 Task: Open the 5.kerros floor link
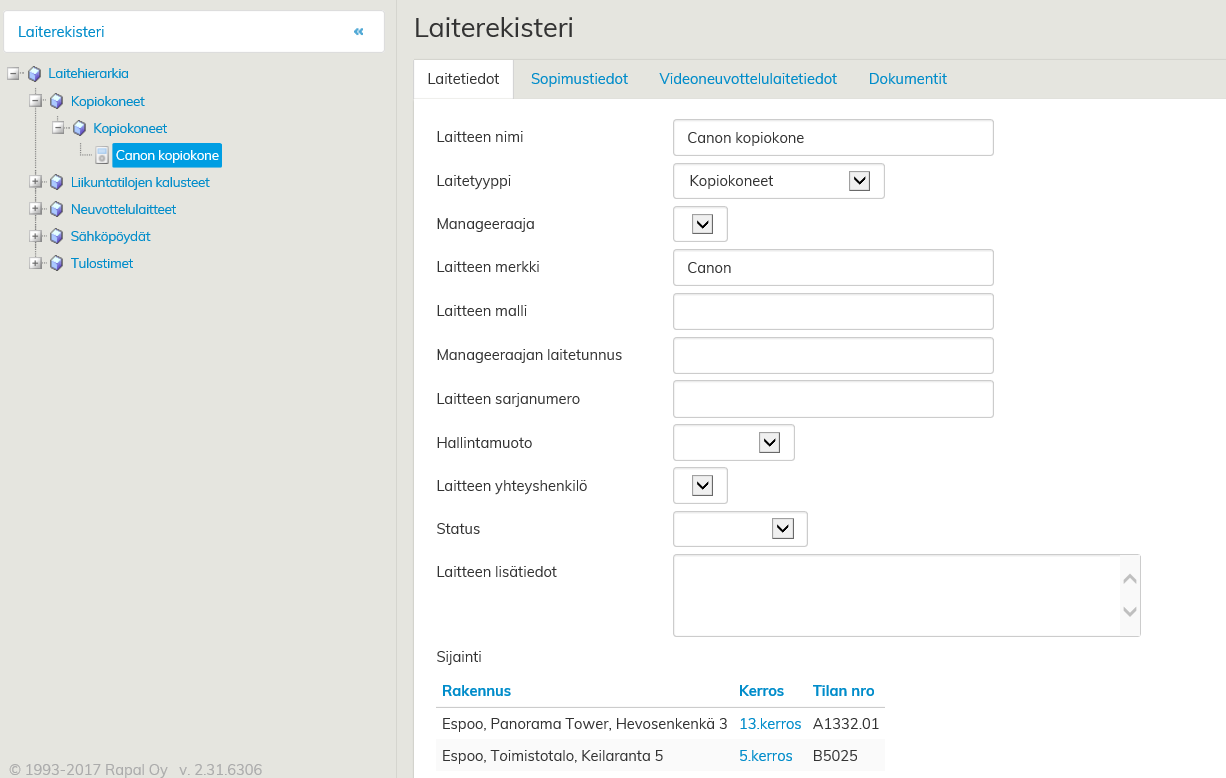coord(765,756)
